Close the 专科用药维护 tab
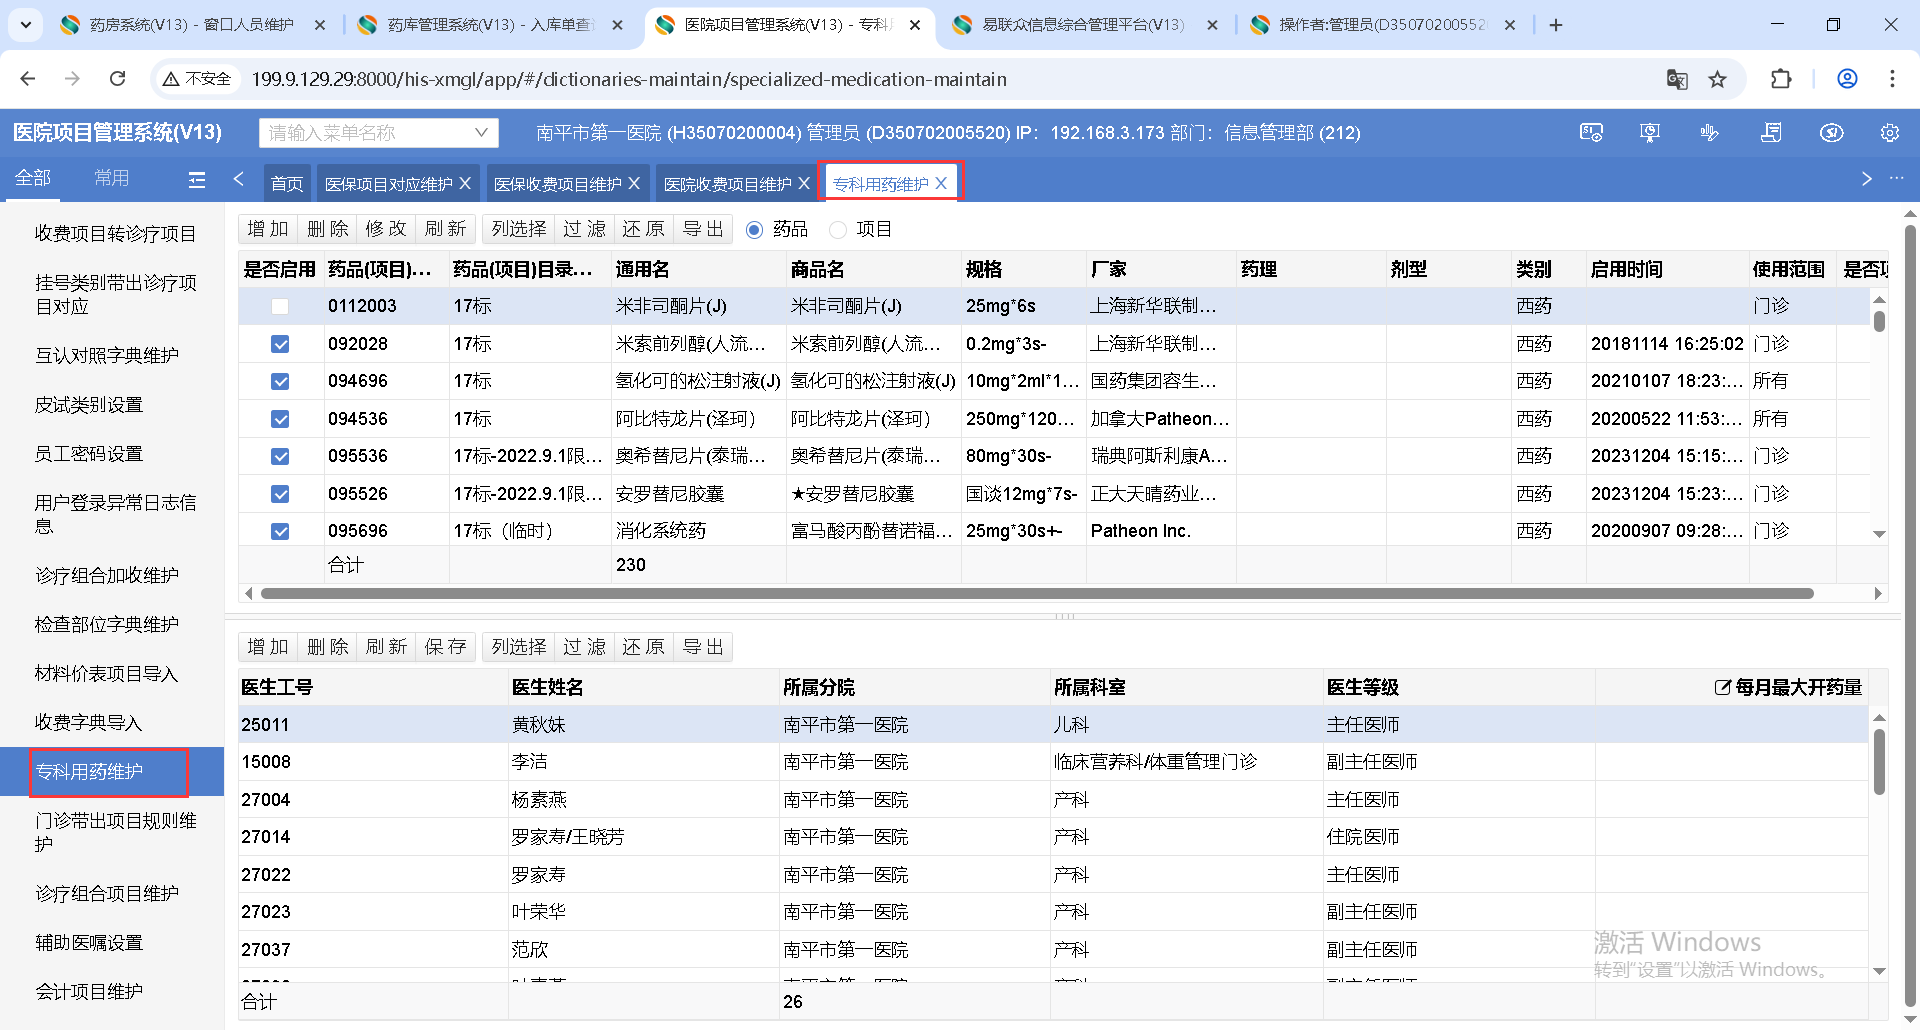Viewport: 1920px width, 1030px height. [x=941, y=184]
